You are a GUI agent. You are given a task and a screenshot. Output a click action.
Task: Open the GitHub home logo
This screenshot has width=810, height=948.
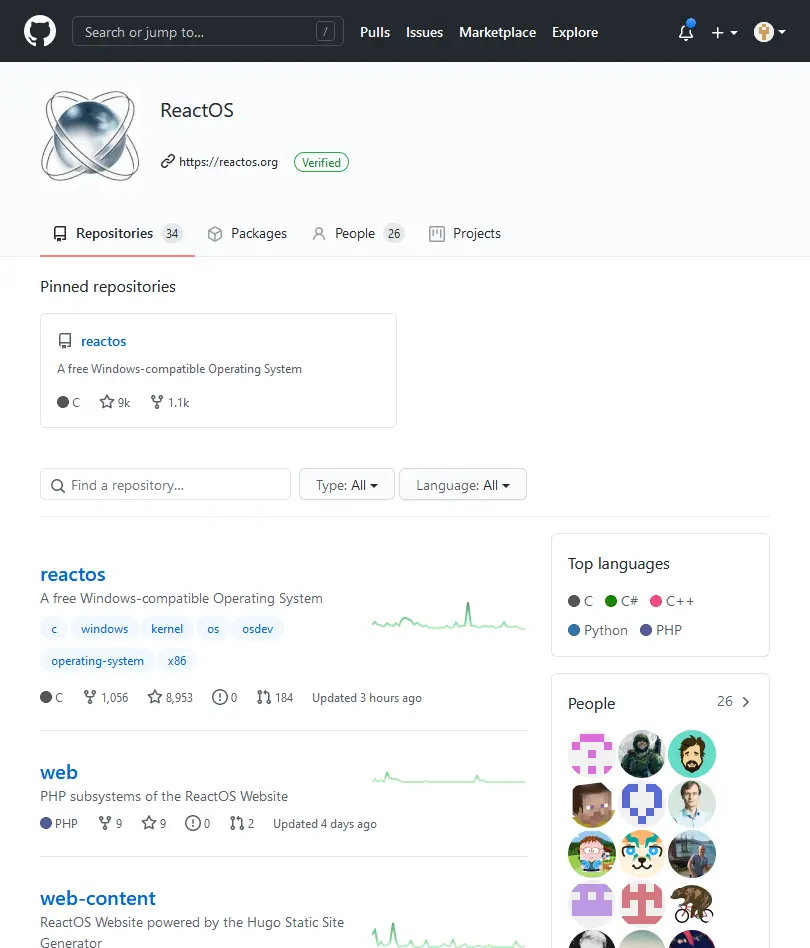coord(40,31)
